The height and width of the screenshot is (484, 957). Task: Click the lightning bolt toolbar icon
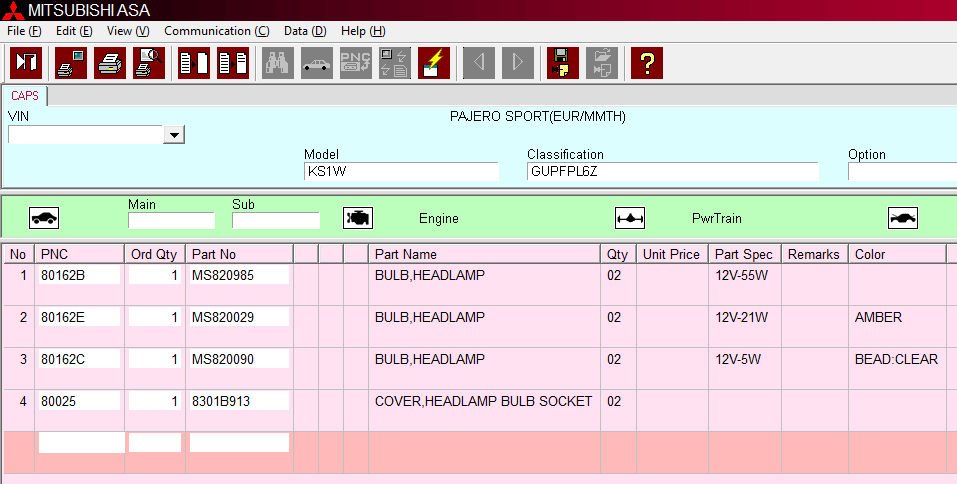[x=434, y=62]
